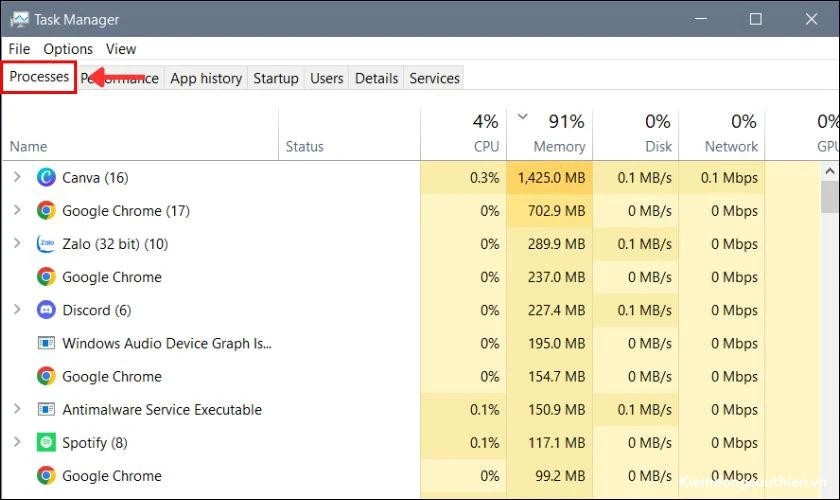Viewport: 840px width, 500px height.
Task: Click the scroll up arrow of process list
Action: (830, 171)
